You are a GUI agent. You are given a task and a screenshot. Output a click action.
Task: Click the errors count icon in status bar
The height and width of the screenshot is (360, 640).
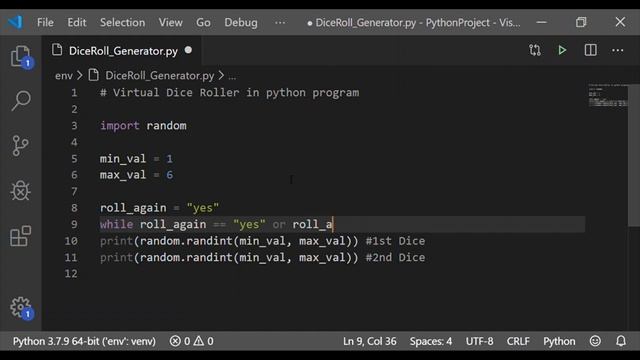(x=180, y=341)
